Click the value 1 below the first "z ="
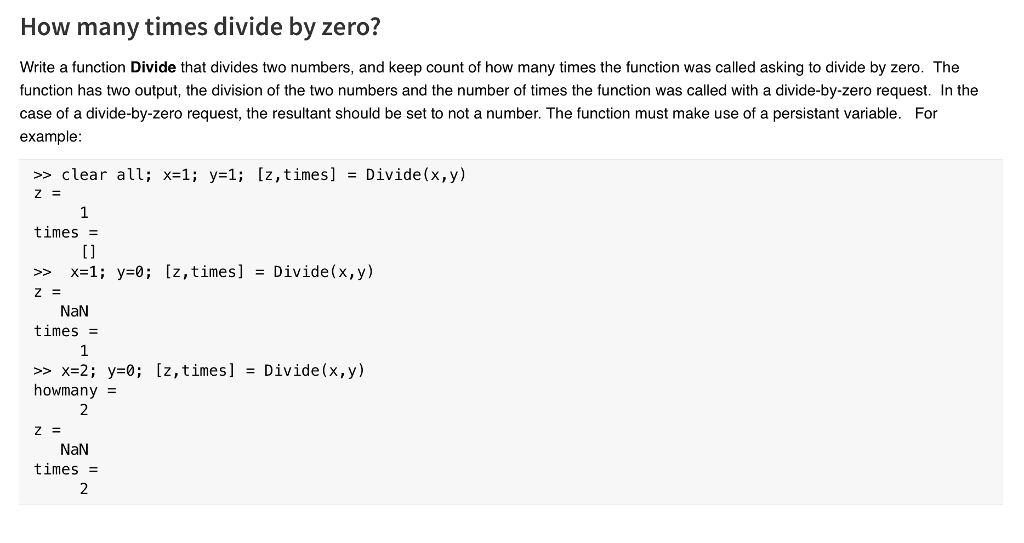Image resolution: width=1024 pixels, height=543 pixels. tap(84, 212)
